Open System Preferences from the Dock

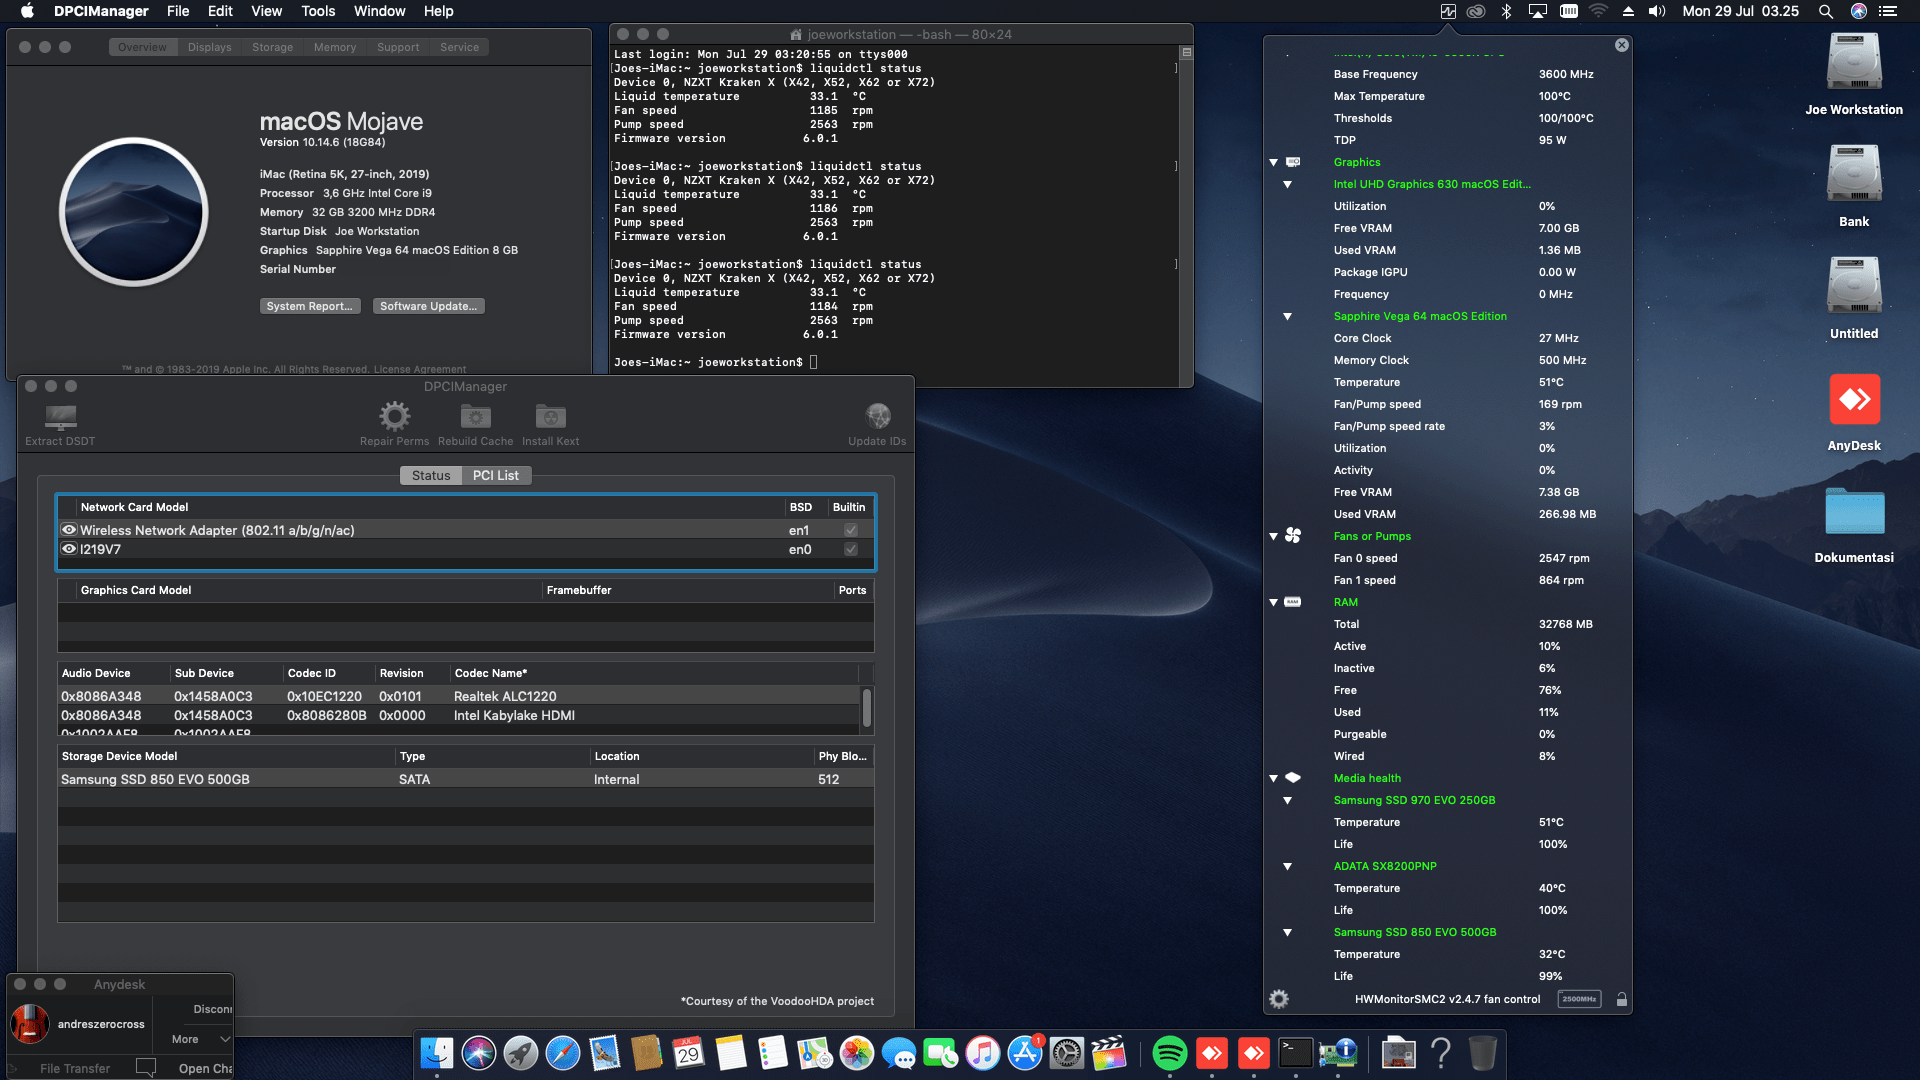(1067, 1053)
